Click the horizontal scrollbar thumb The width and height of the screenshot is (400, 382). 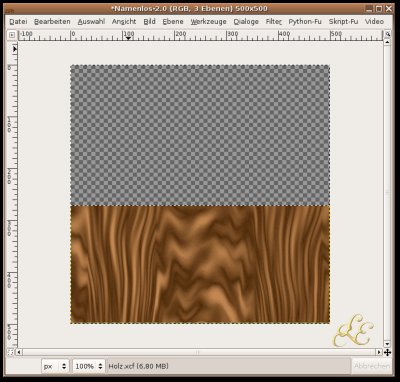(199, 352)
